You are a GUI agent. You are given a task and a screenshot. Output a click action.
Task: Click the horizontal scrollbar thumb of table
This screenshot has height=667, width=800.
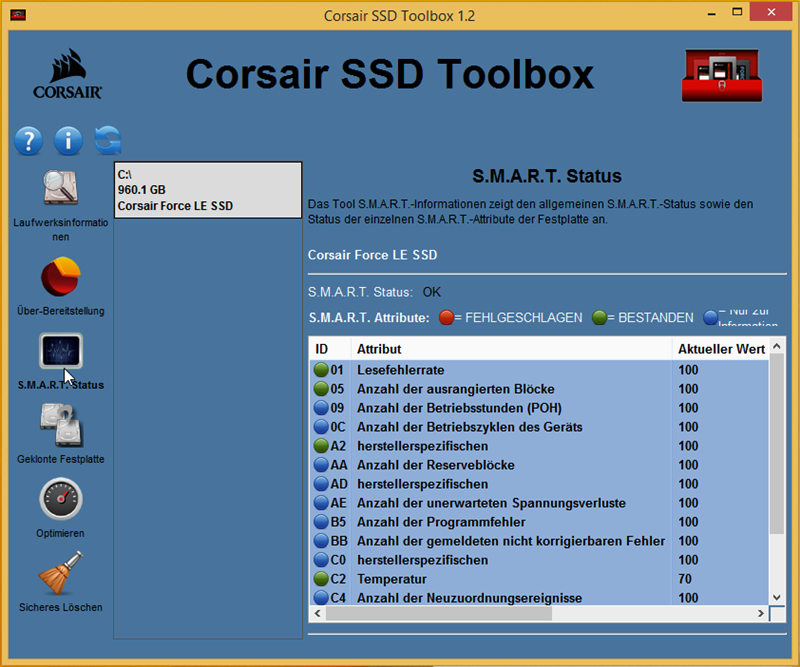(439, 613)
